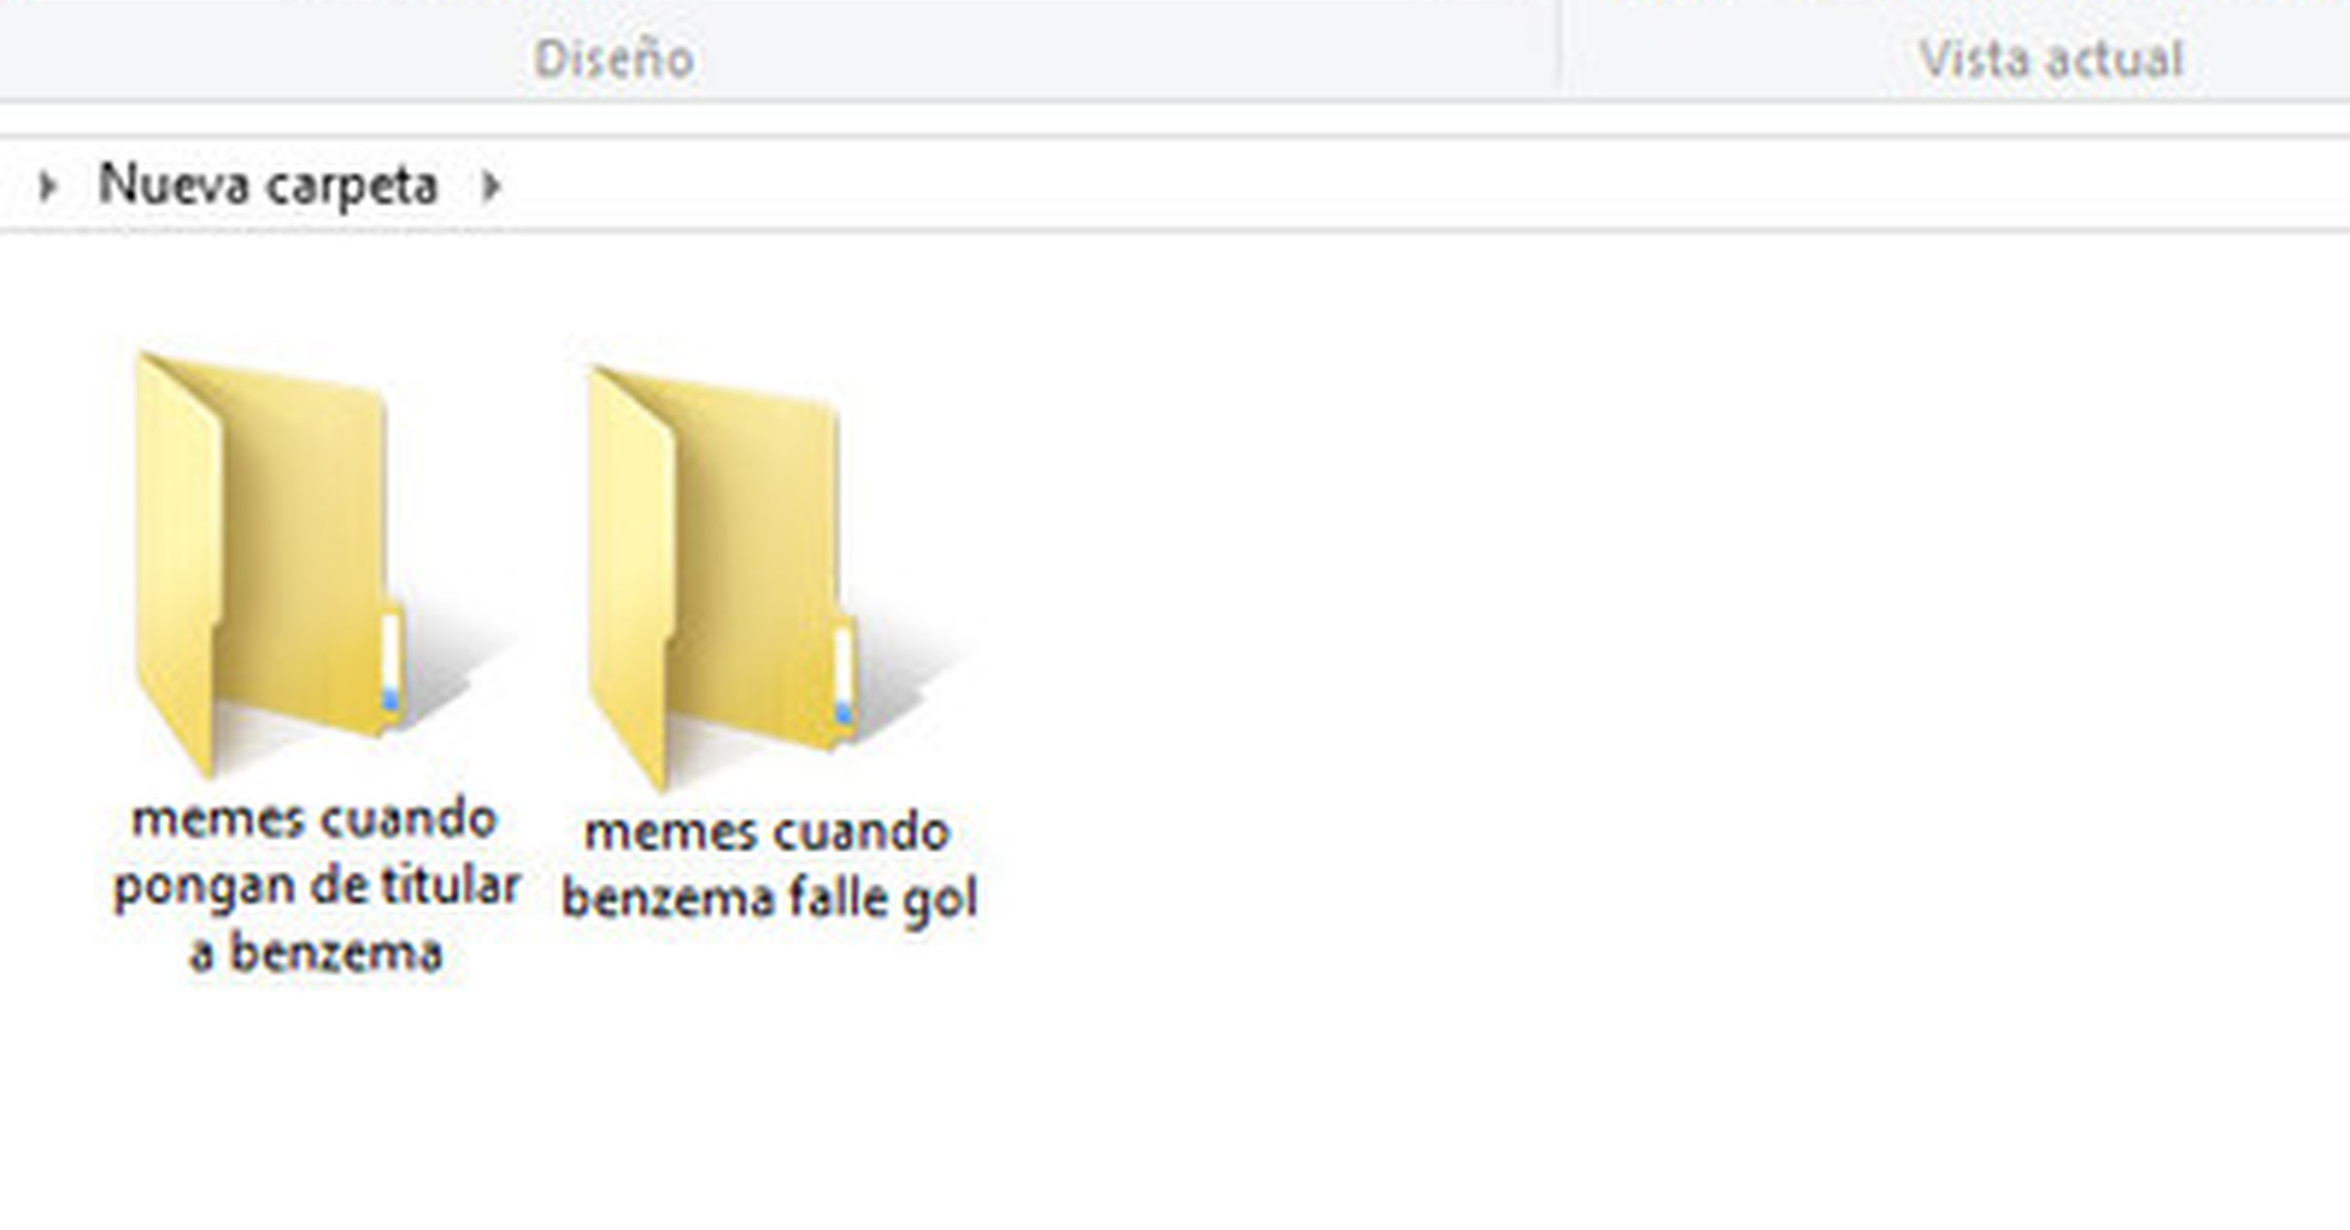This screenshot has height=1230, width=2350.
Task: Click the 'Diseño' ribbon group label
Action: point(613,59)
